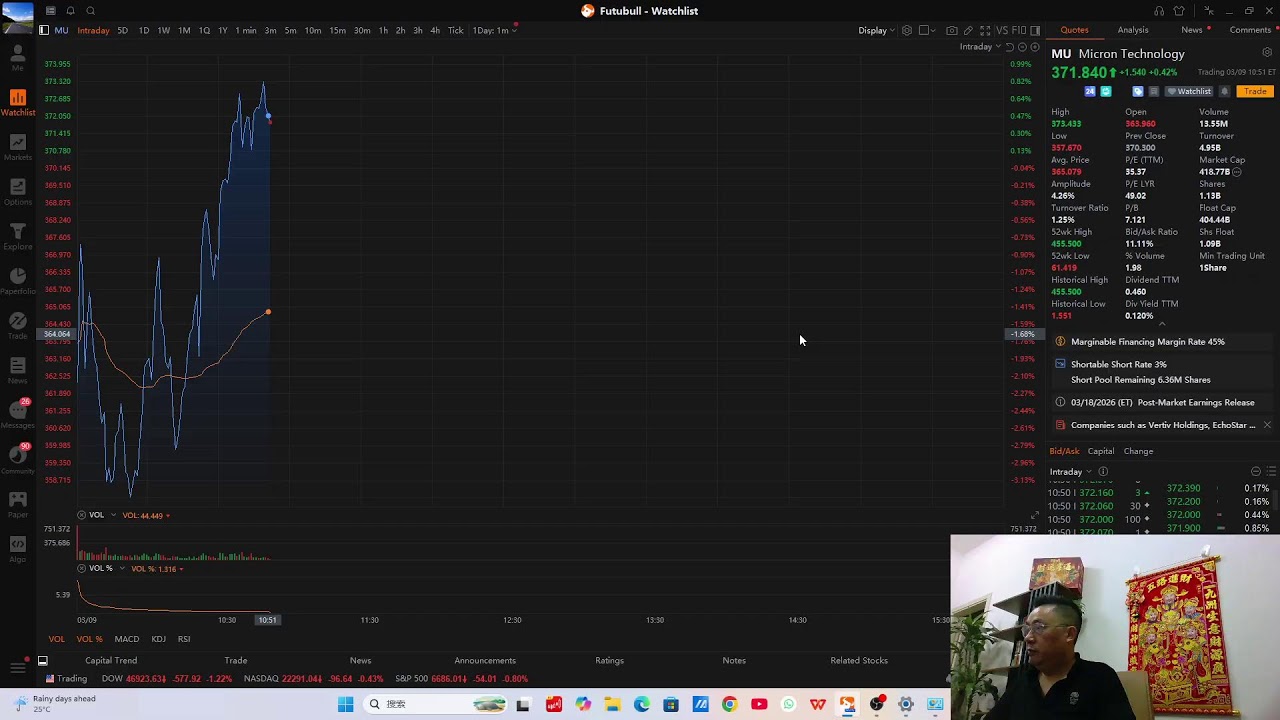This screenshot has width=1280, height=720.
Task: Toggle the MACD indicator
Action: click(x=127, y=639)
